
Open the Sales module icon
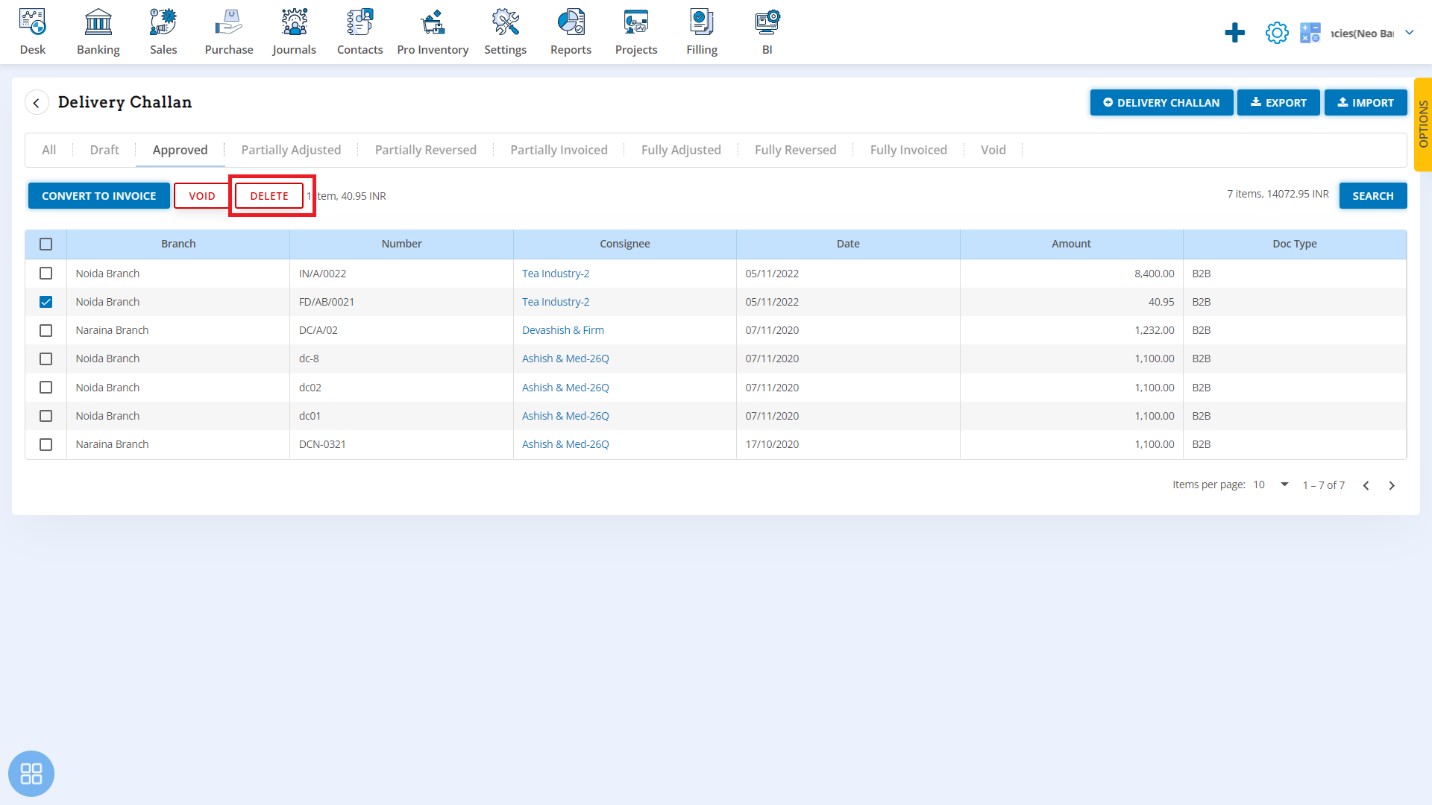[163, 21]
